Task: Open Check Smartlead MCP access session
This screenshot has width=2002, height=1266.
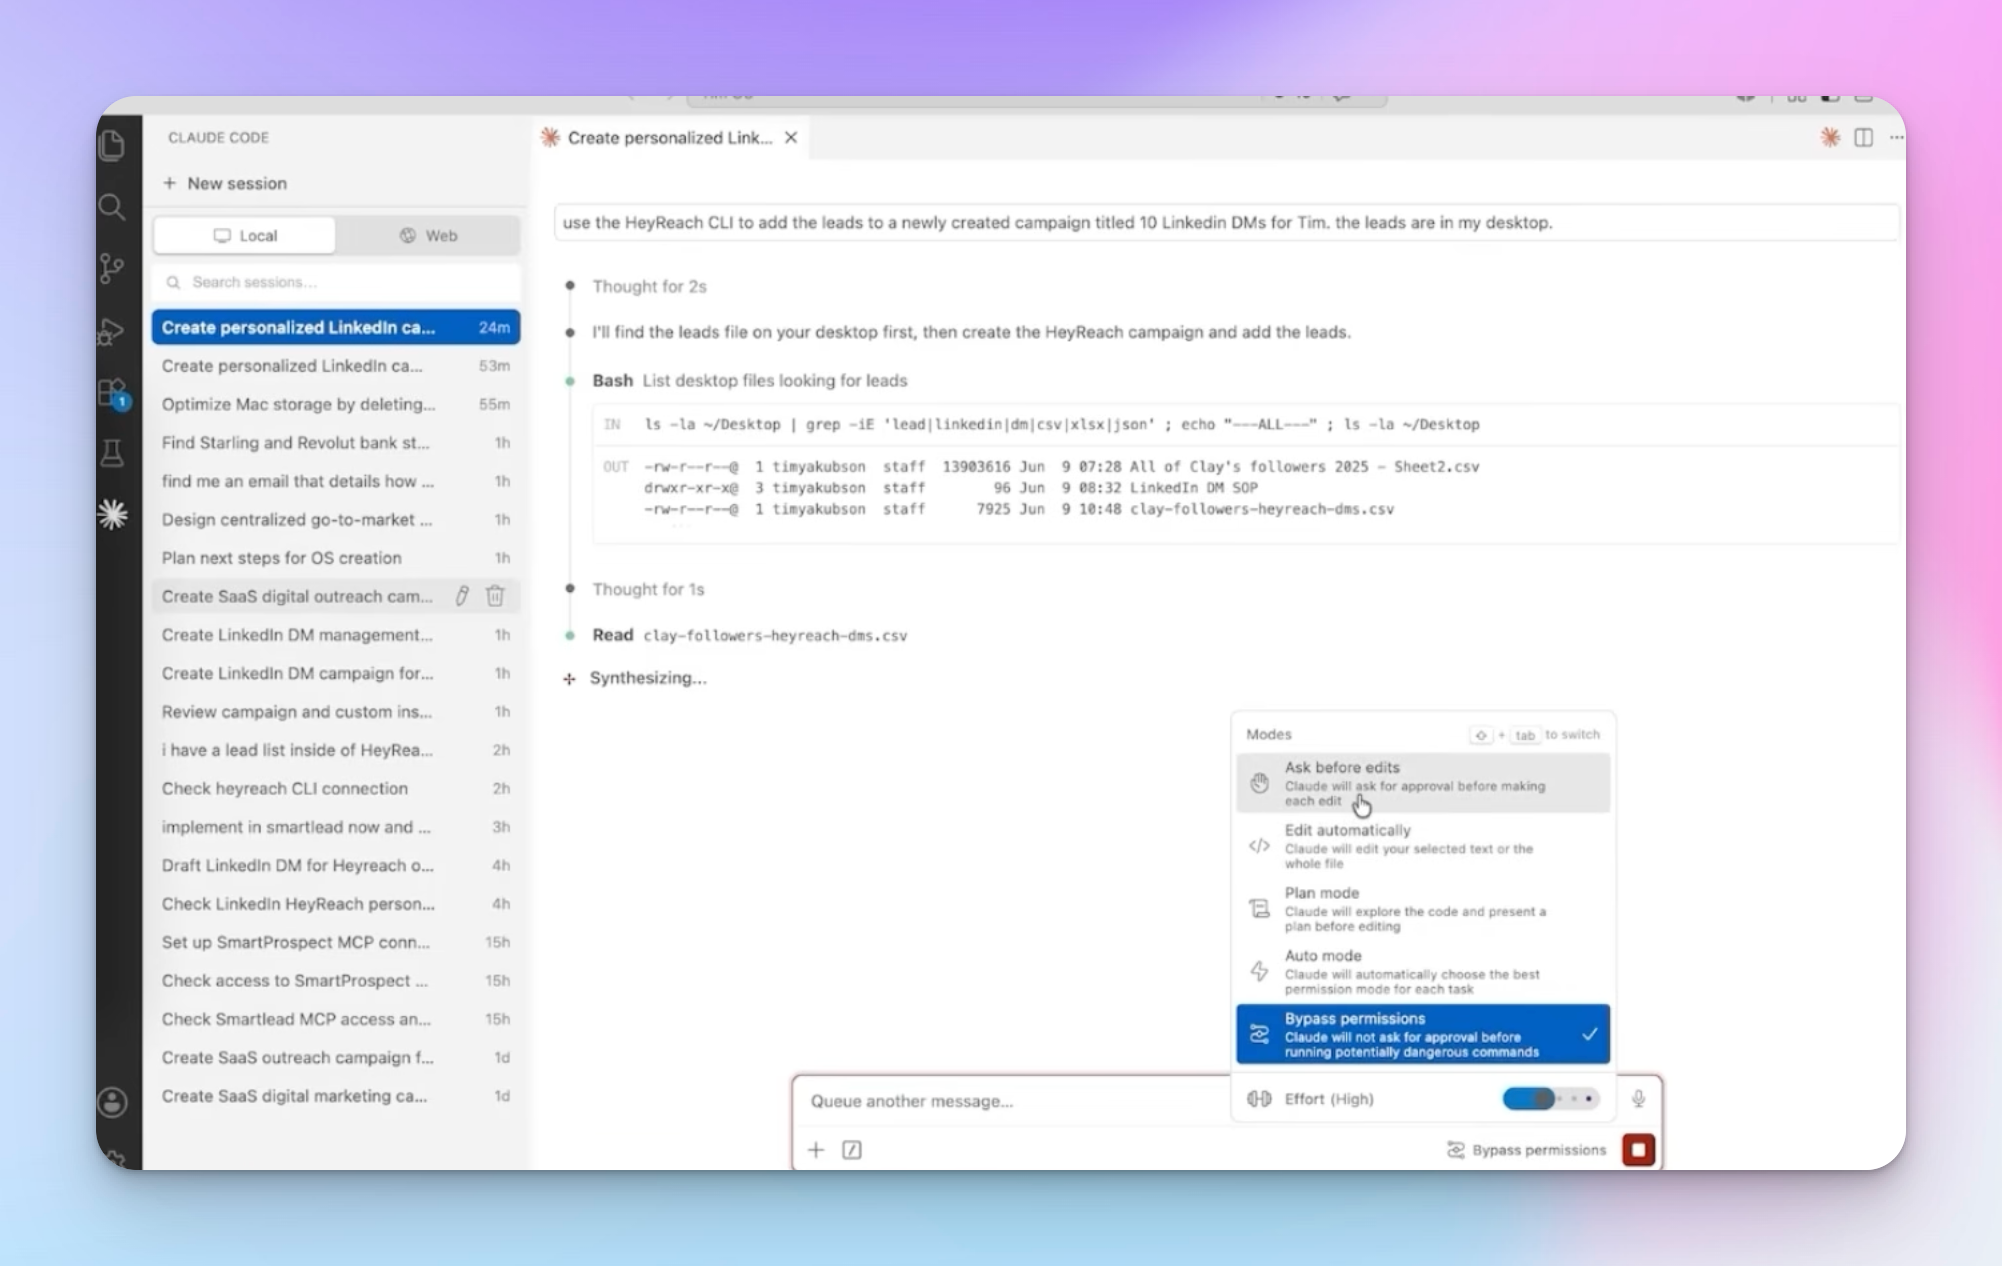Action: (336, 1019)
